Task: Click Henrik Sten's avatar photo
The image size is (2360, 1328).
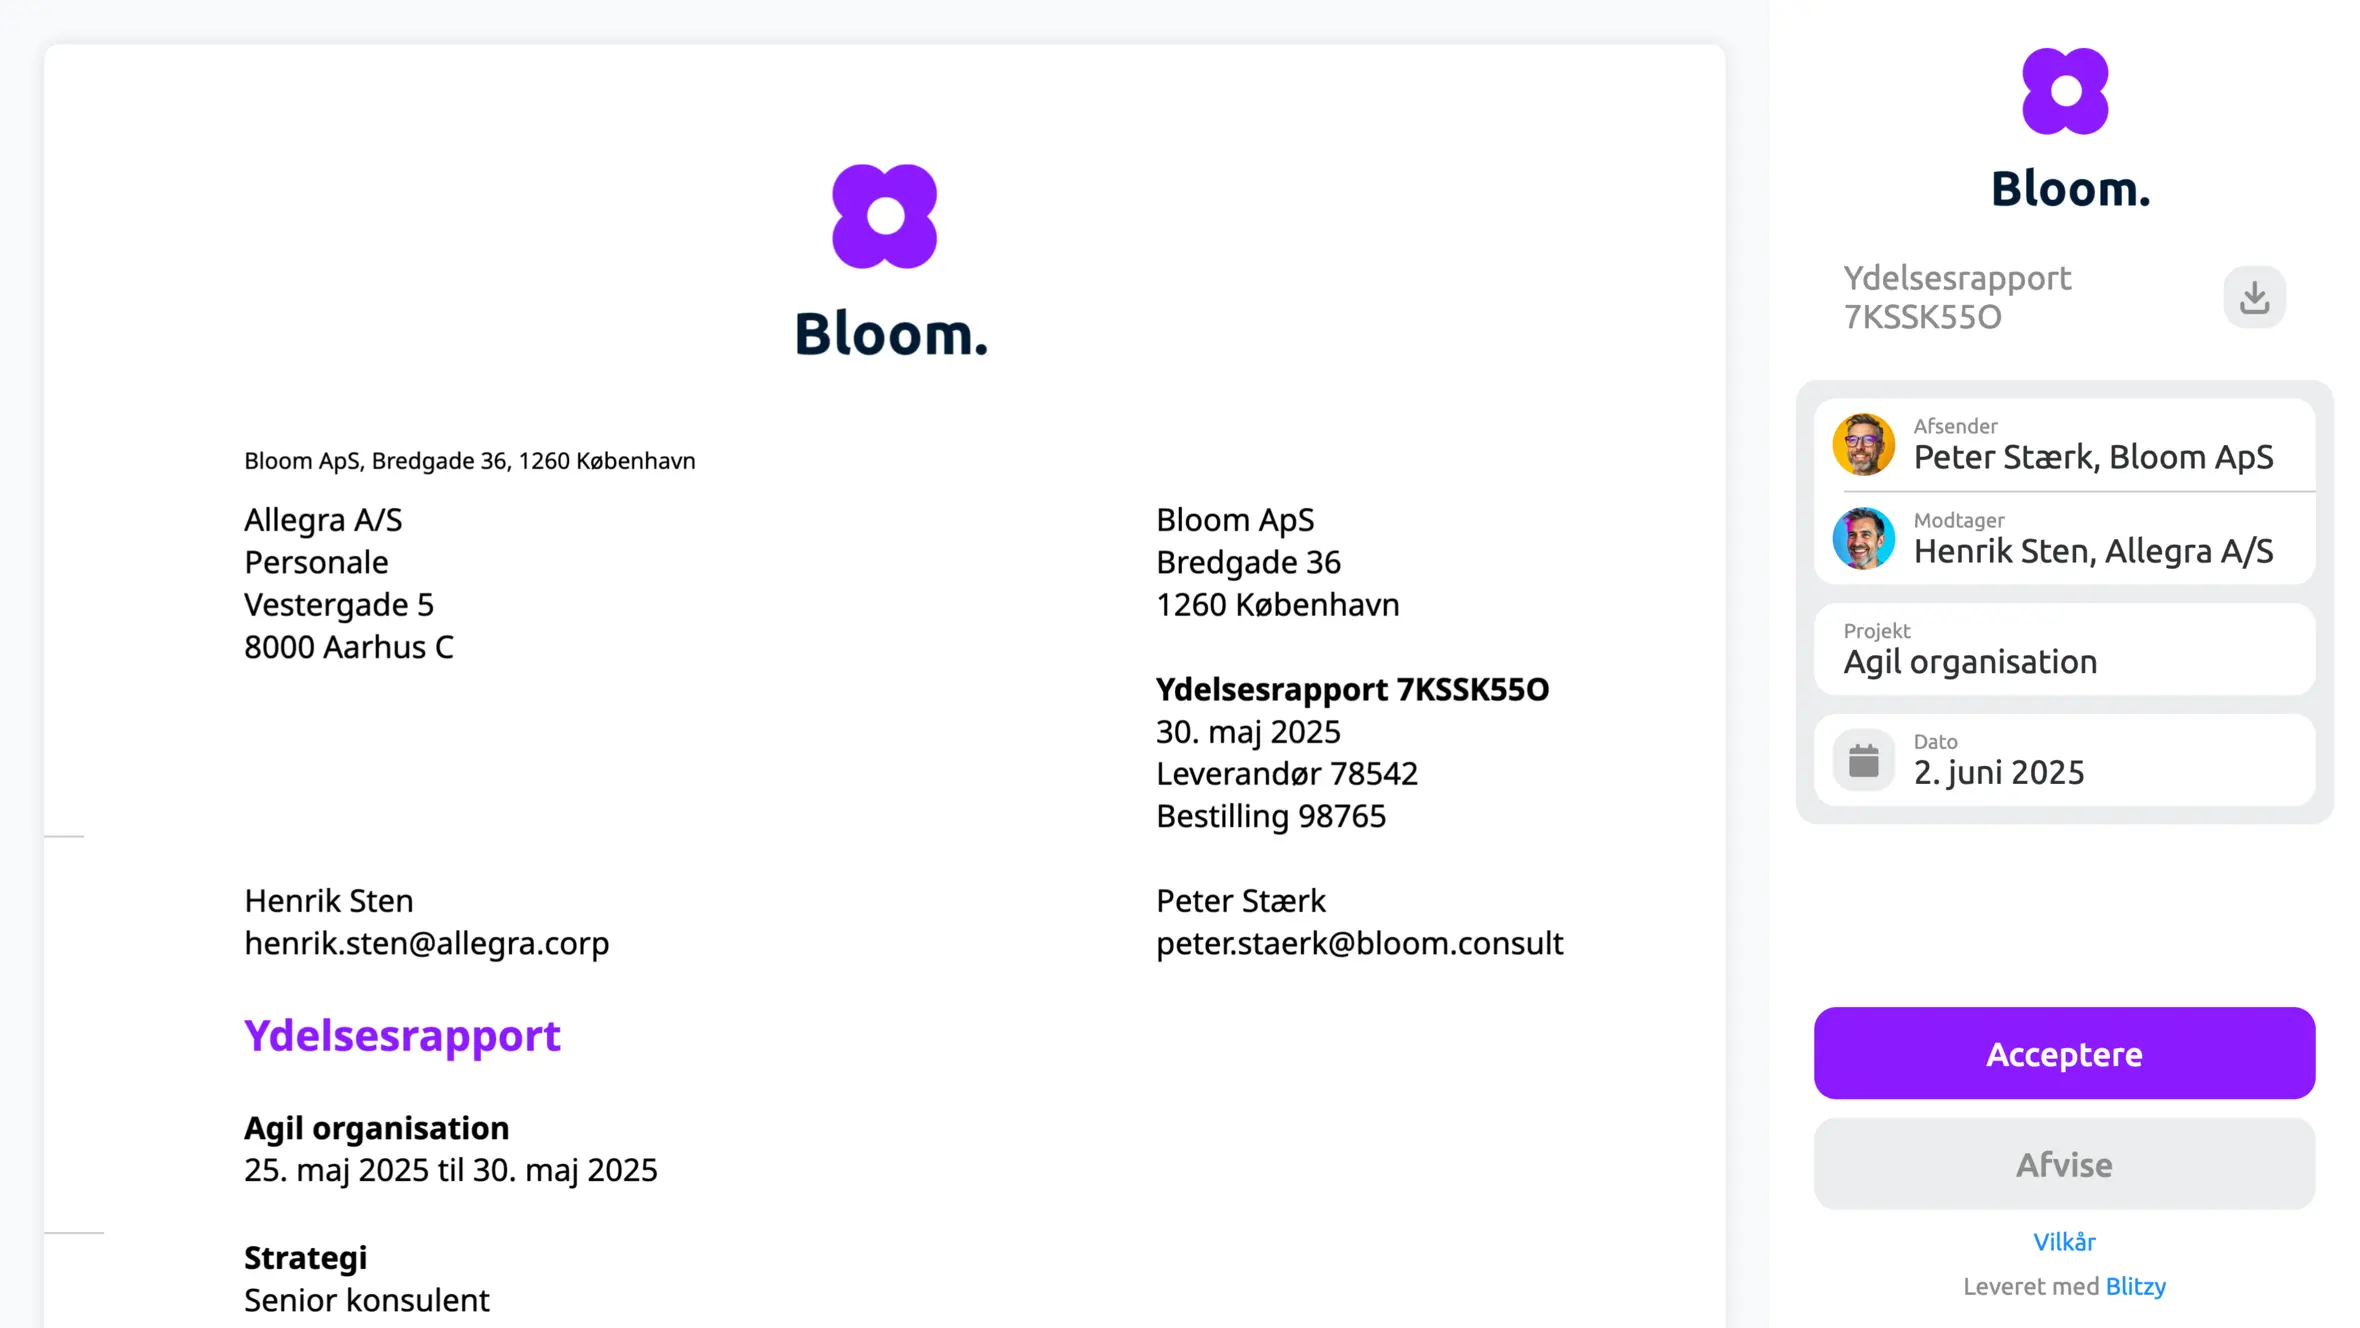Action: point(1863,538)
